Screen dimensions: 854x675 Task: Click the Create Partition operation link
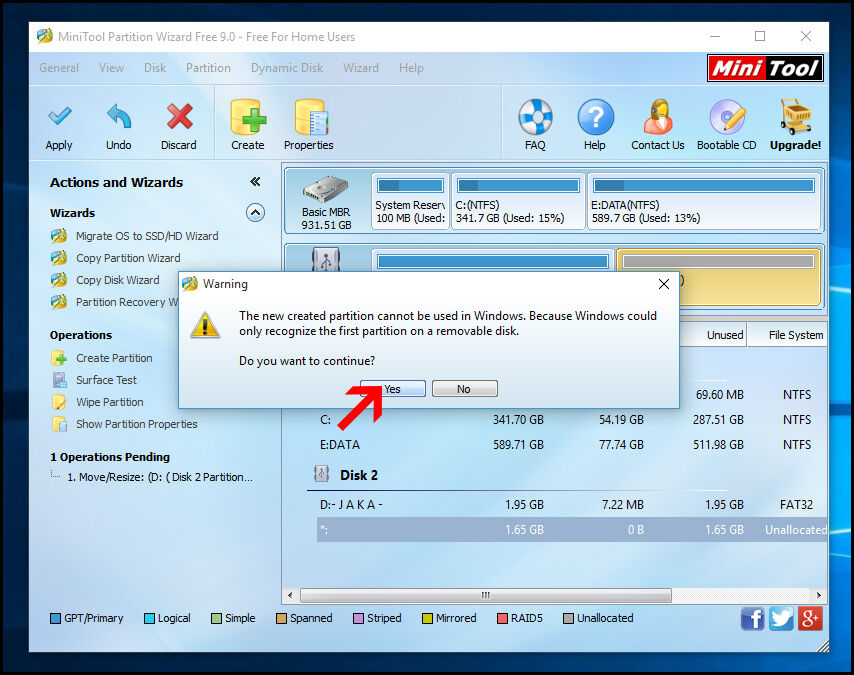click(x=114, y=358)
